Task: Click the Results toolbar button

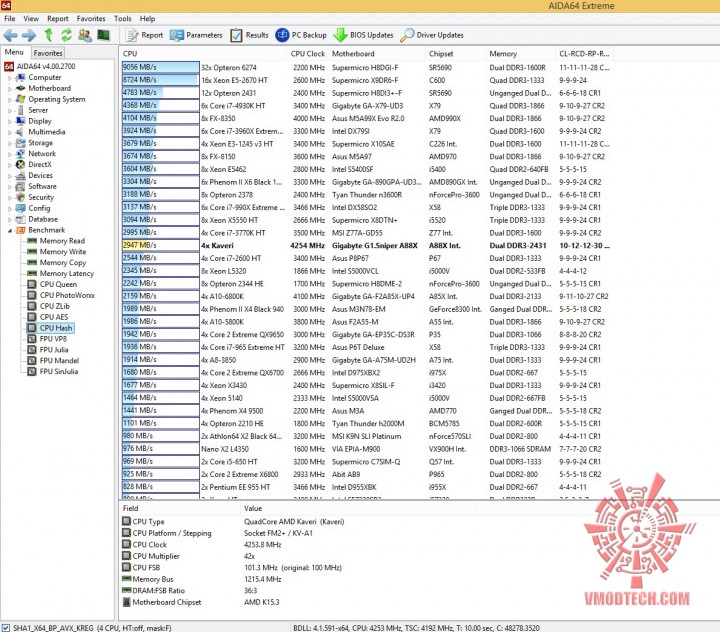Action: tap(249, 35)
